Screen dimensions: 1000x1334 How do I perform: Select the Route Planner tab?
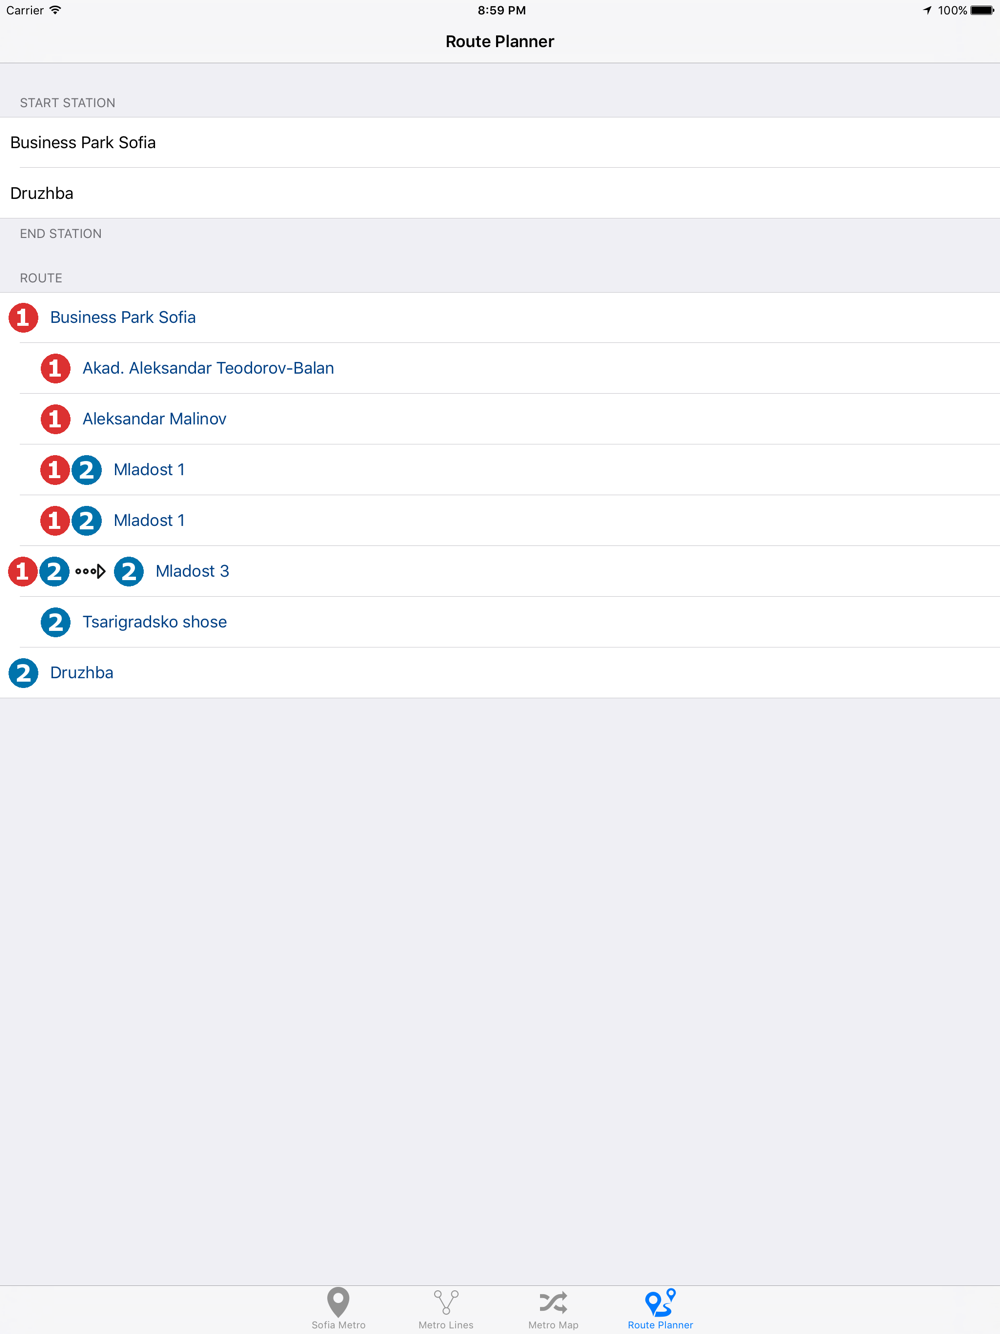tap(660, 1309)
